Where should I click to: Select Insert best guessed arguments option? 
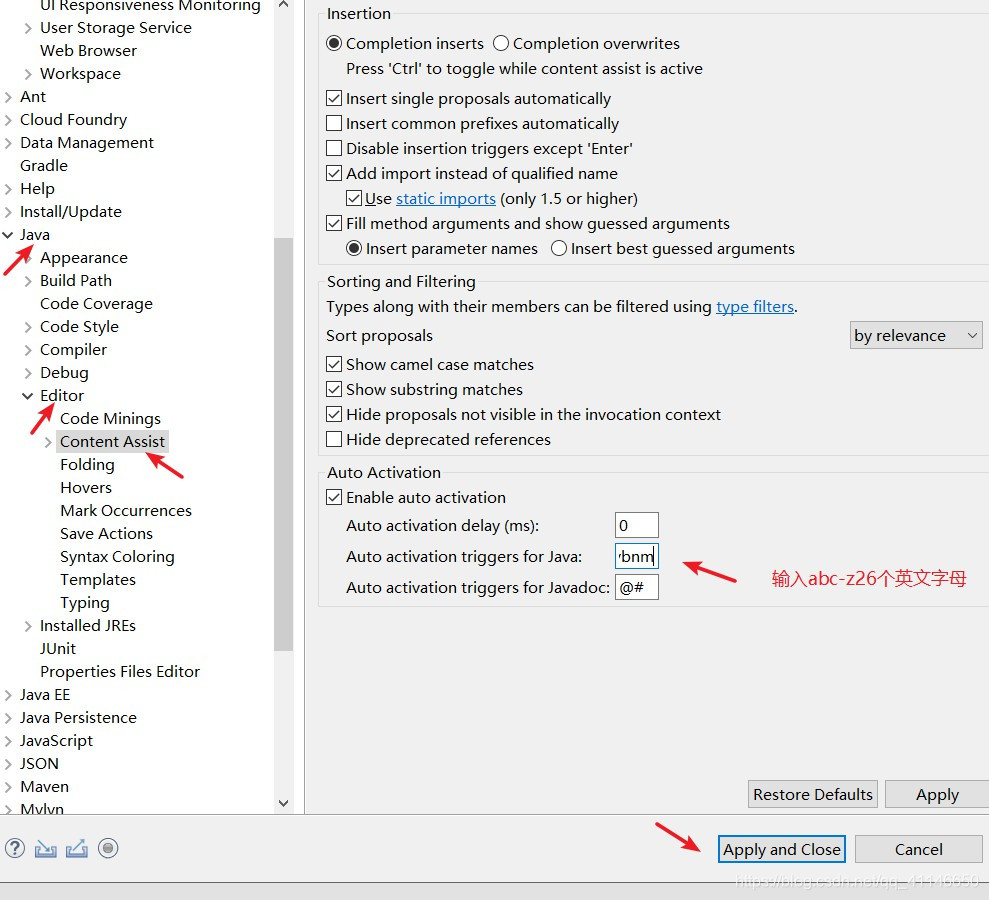click(559, 248)
